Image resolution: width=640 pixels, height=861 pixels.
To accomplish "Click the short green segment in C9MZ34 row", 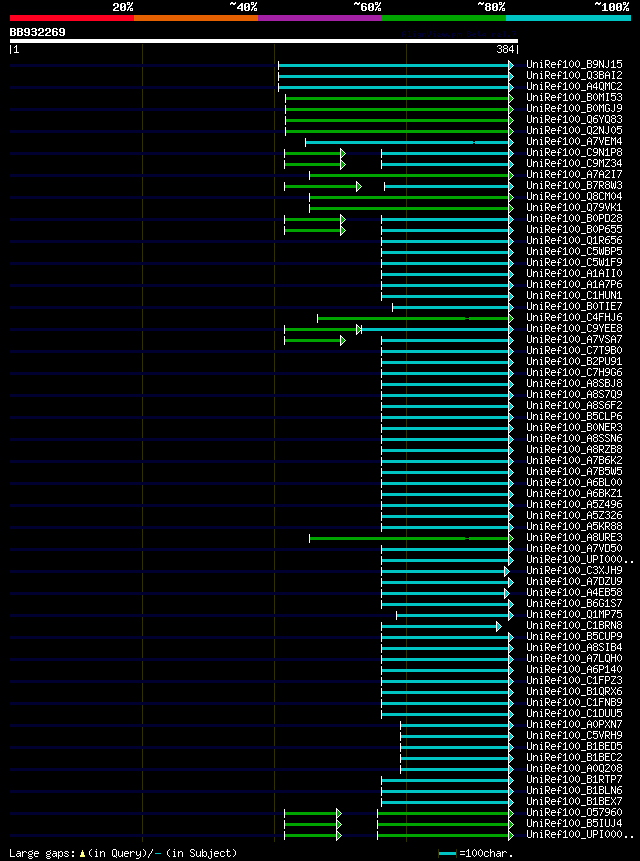I will click(315, 164).
